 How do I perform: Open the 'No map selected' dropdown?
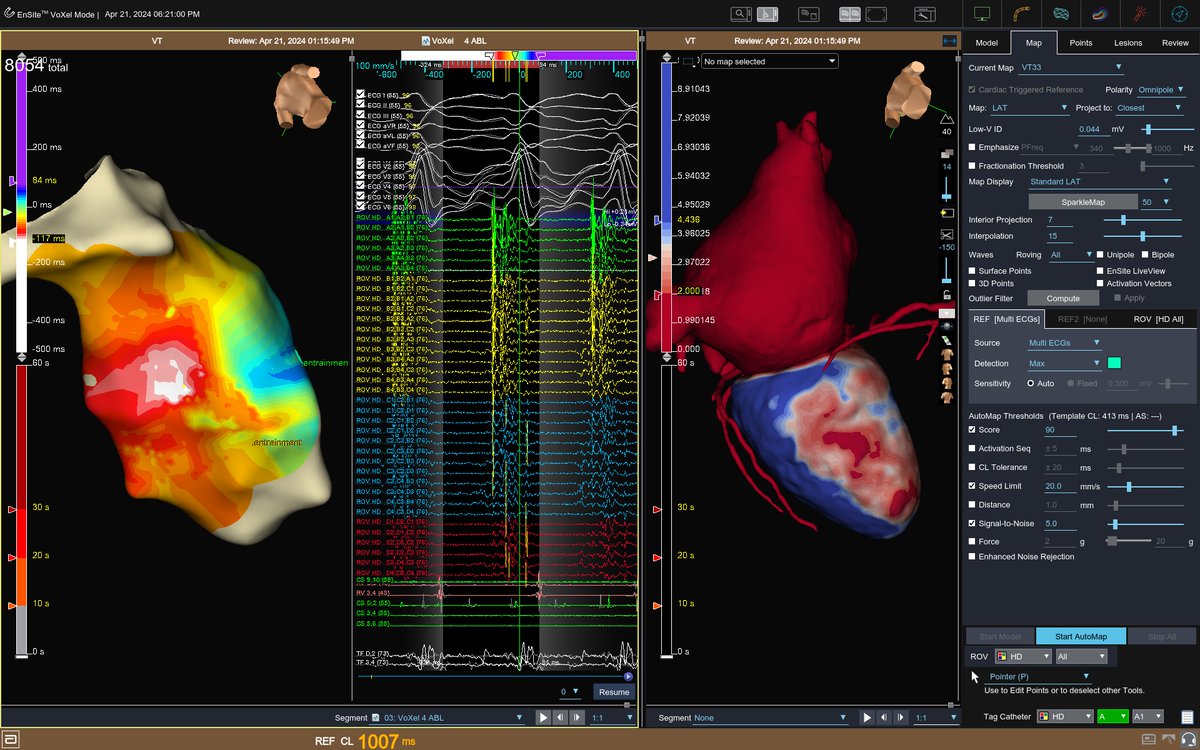pyautogui.click(x=768, y=61)
